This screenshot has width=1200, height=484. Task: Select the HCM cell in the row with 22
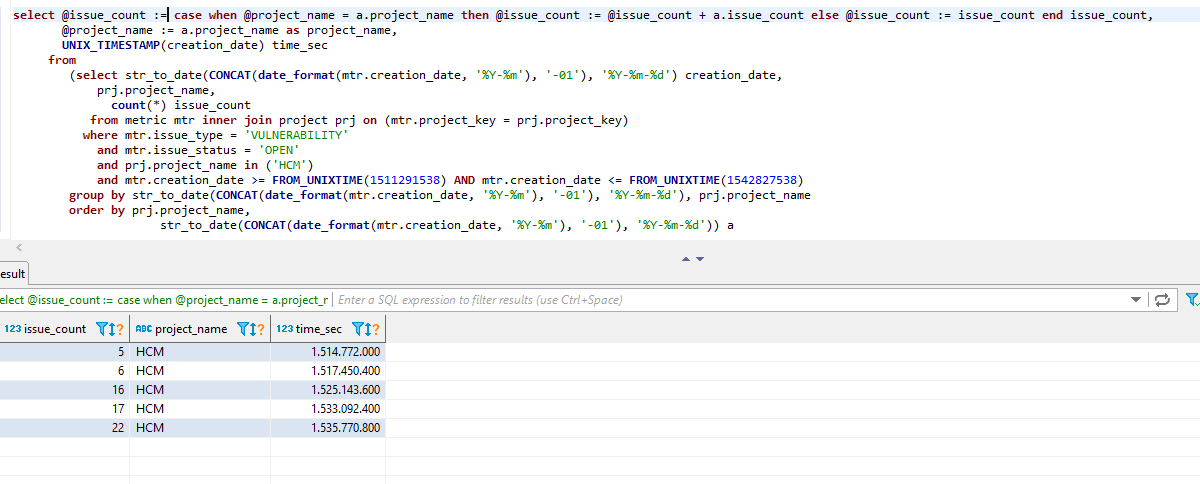pos(200,427)
